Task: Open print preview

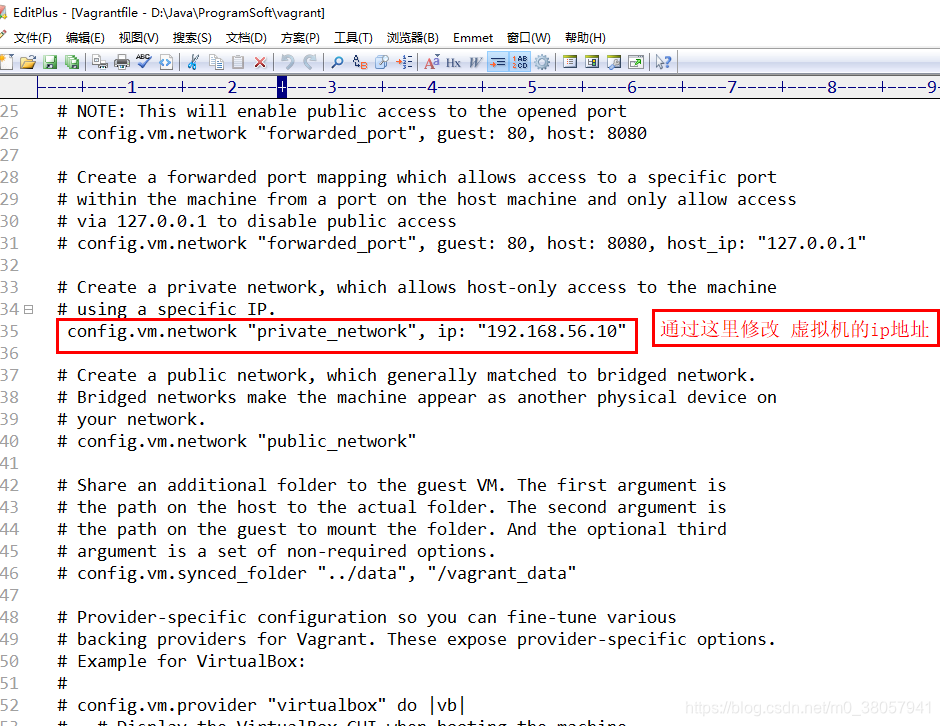Action: pyautogui.click(x=100, y=62)
